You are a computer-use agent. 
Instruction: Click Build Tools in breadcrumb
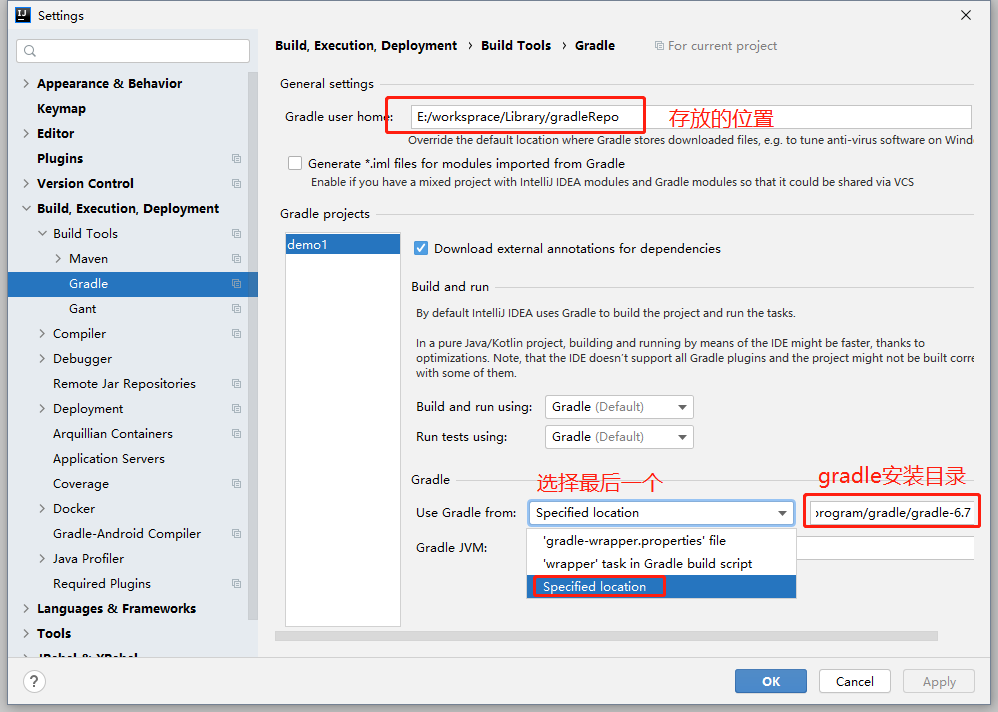516,46
